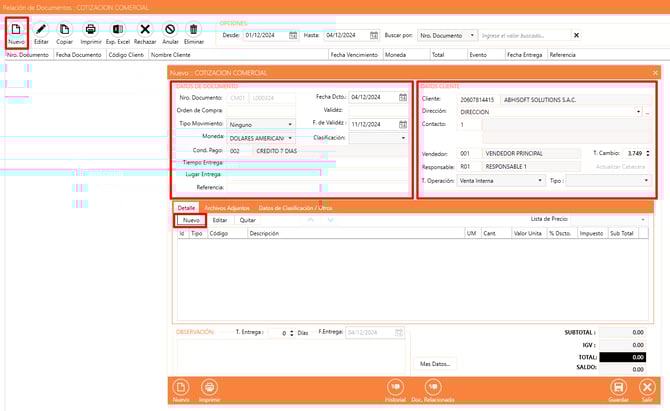
Task: Click the Fecha Documento column header
Action: pos(79,55)
